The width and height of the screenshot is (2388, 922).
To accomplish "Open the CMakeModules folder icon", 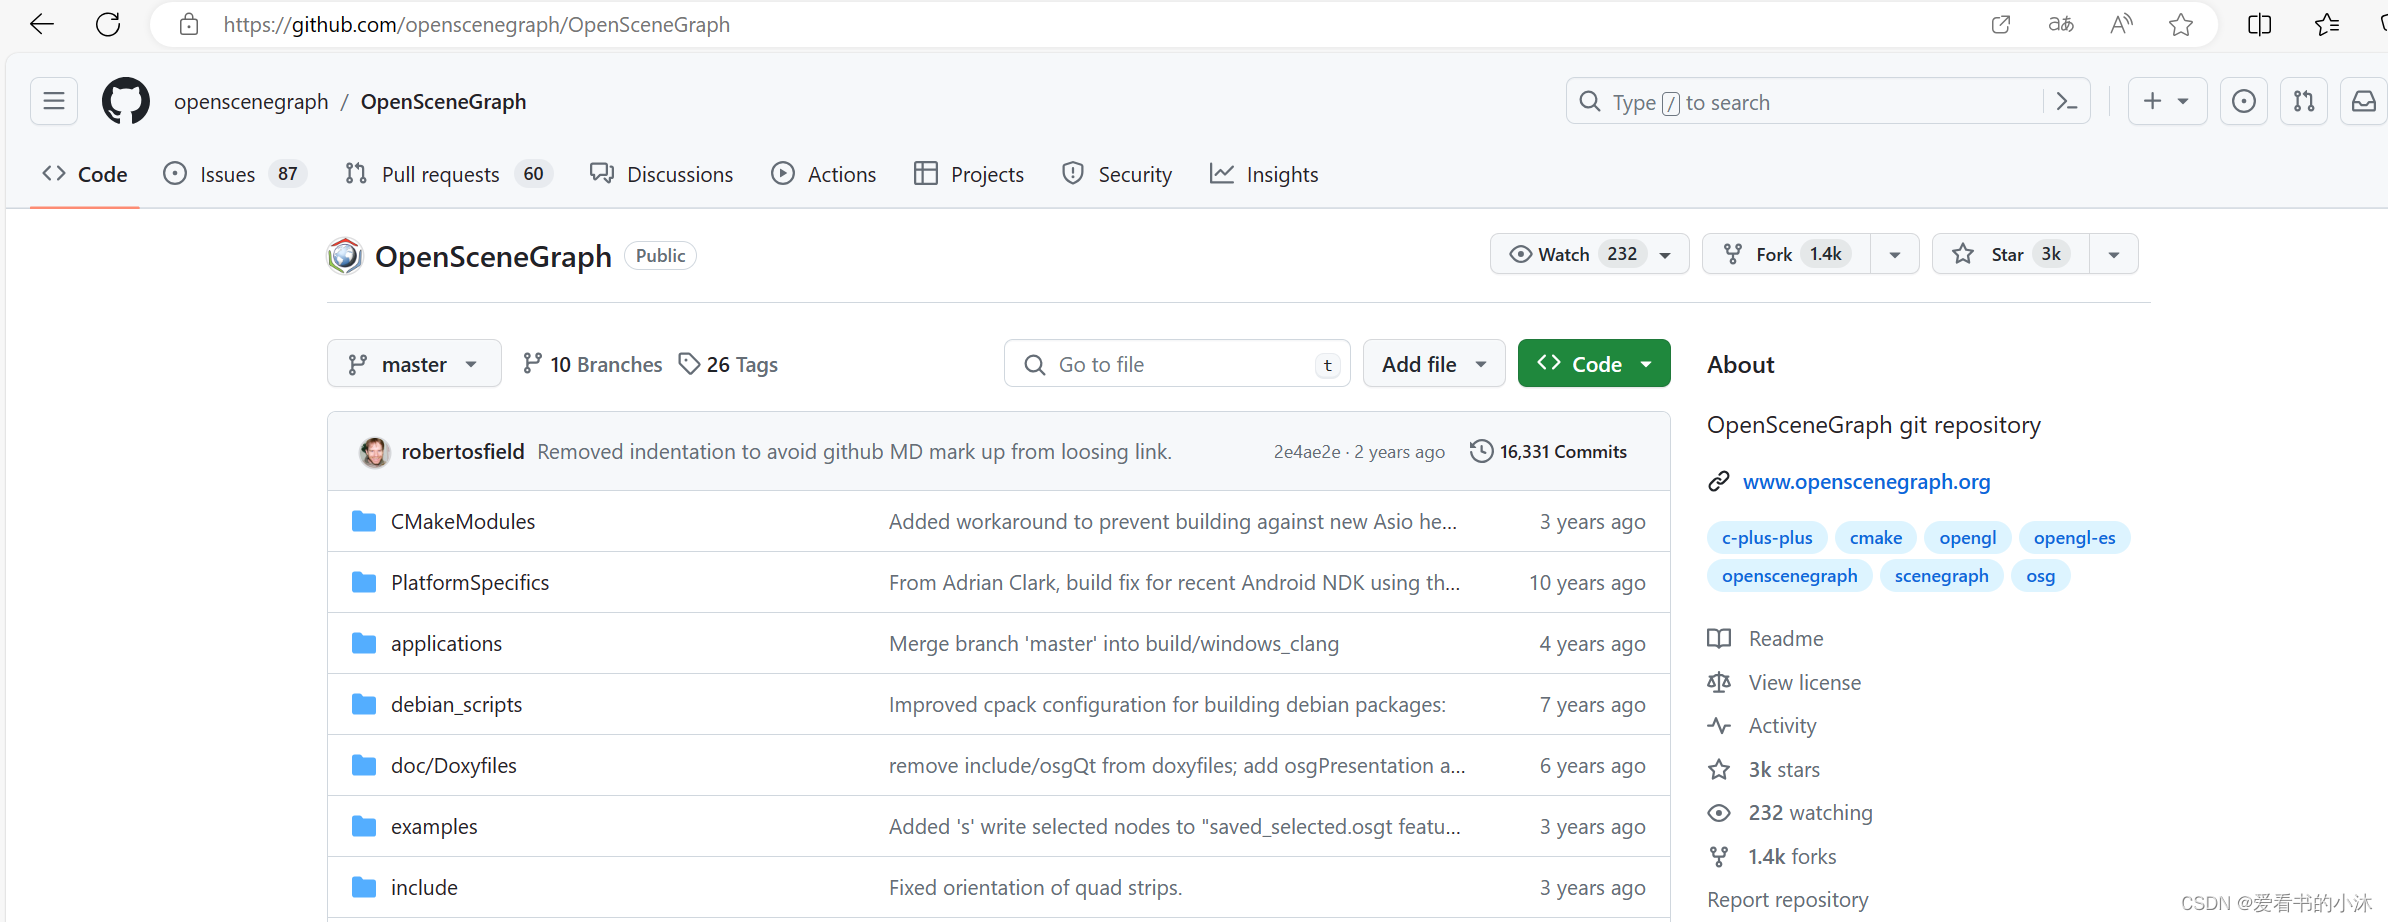I will click(x=364, y=521).
